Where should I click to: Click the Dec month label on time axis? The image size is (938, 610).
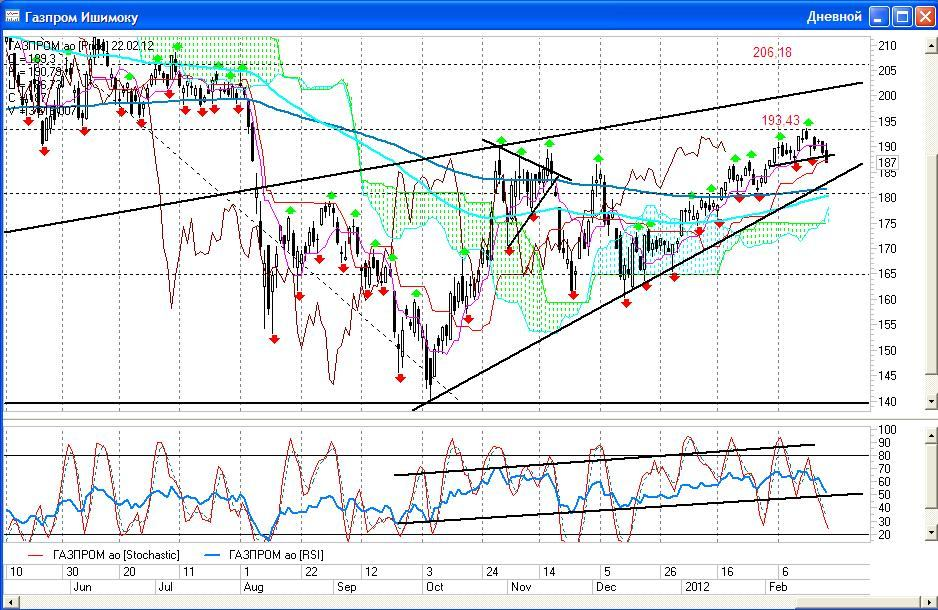[x=606, y=587]
